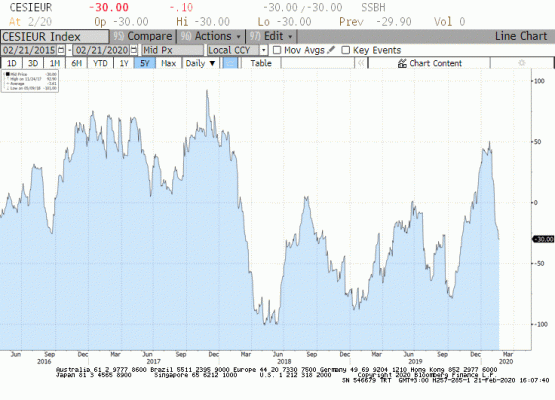Image resolution: width=555 pixels, height=400 pixels.
Task: Click the CESIEUR Index ticker field
Action: pos(55,36)
